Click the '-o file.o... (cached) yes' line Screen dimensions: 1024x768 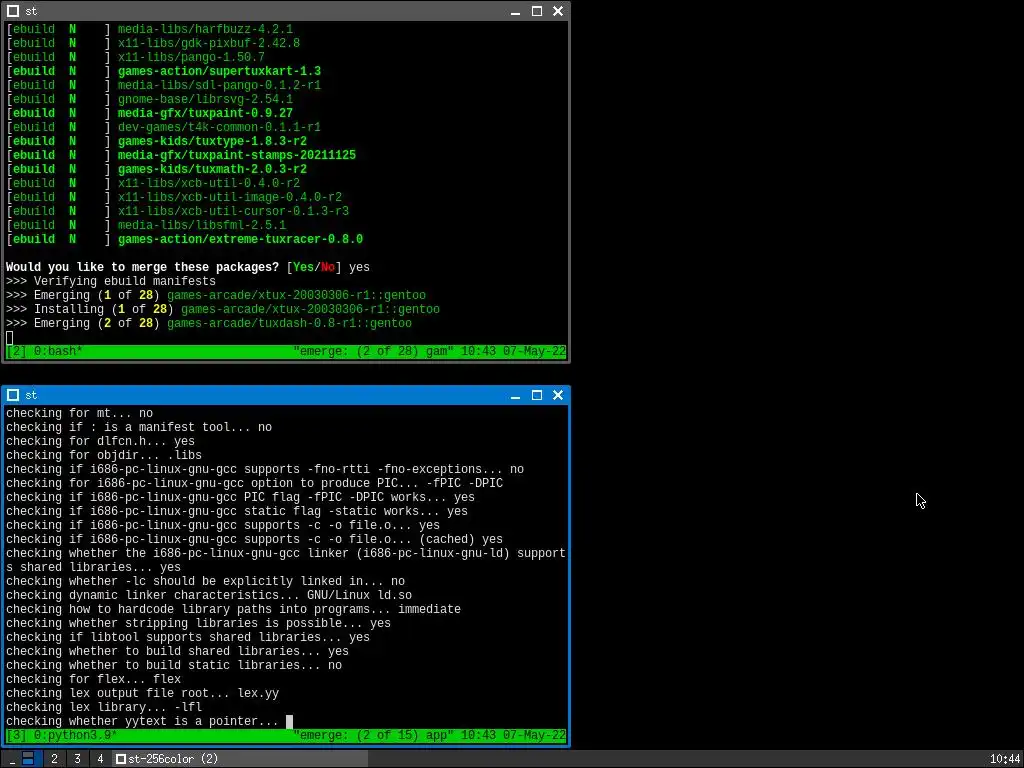coord(255,539)
